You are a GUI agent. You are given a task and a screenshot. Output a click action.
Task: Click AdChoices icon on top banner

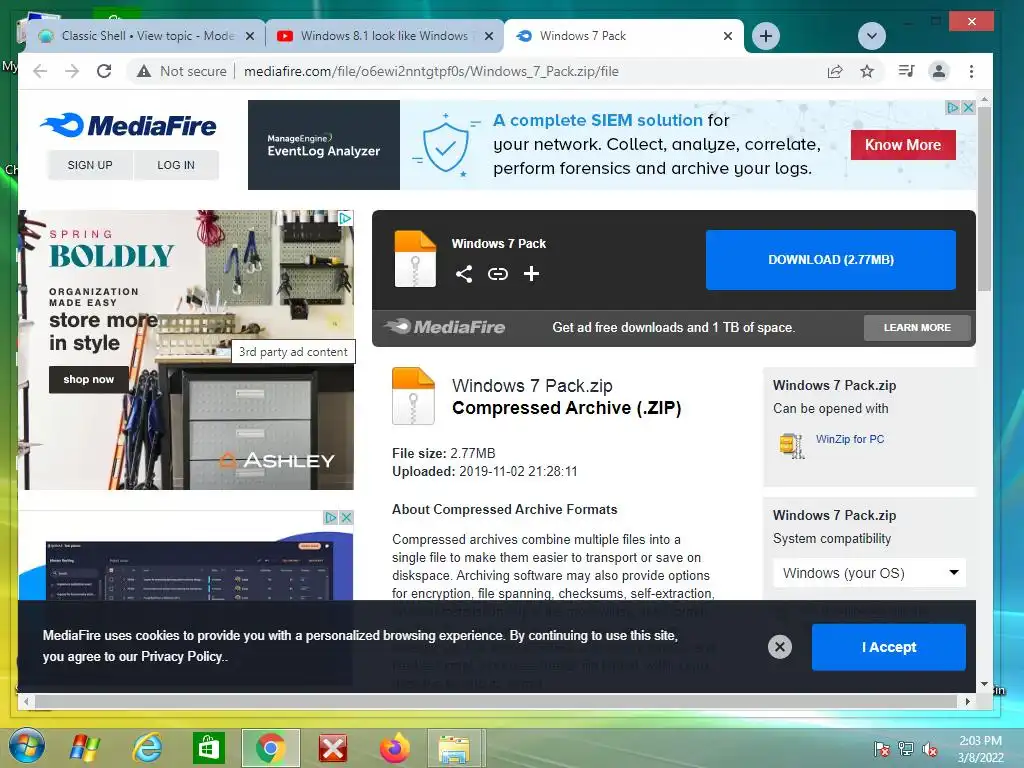[953, 107]
